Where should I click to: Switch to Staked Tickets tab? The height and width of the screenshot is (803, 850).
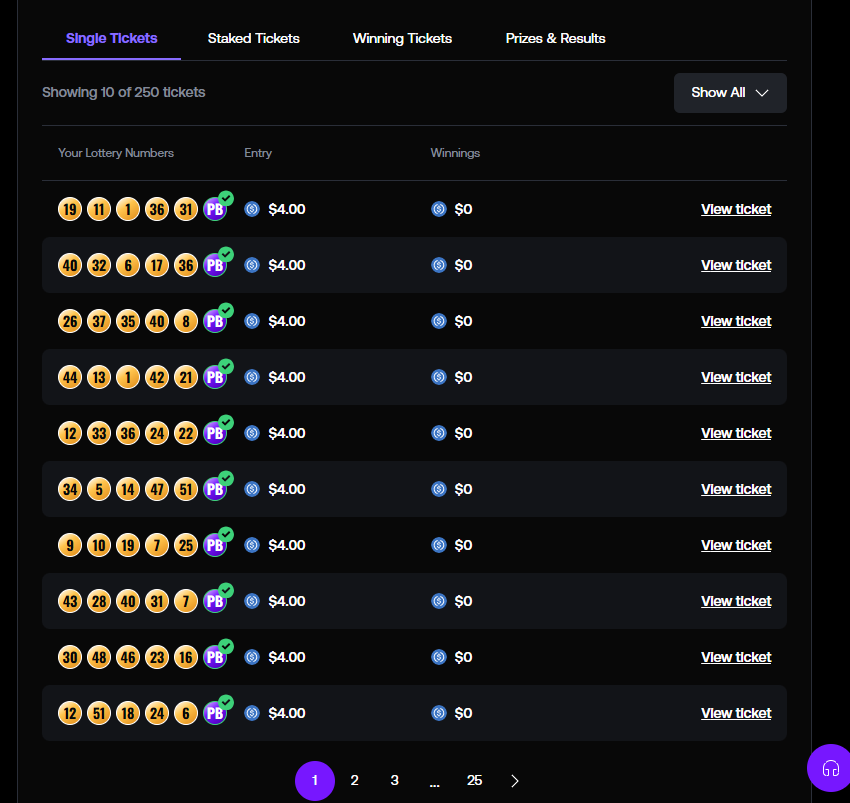254,38
